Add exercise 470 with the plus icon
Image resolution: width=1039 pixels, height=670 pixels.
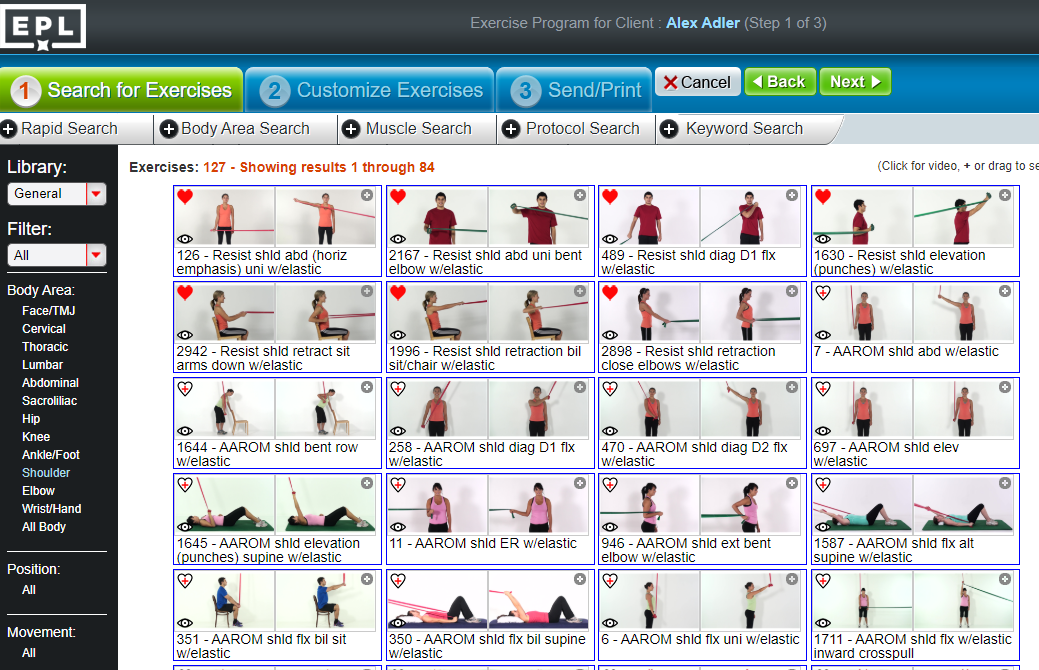[x=792, y=387]
